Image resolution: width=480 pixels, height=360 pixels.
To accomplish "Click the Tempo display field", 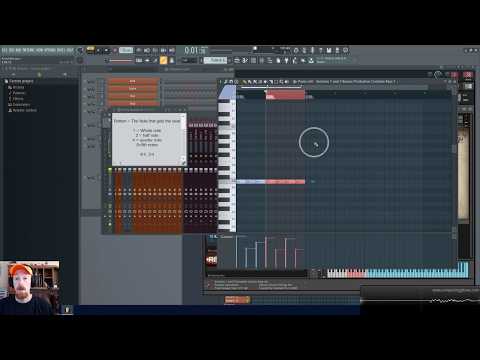I will 126,50.
